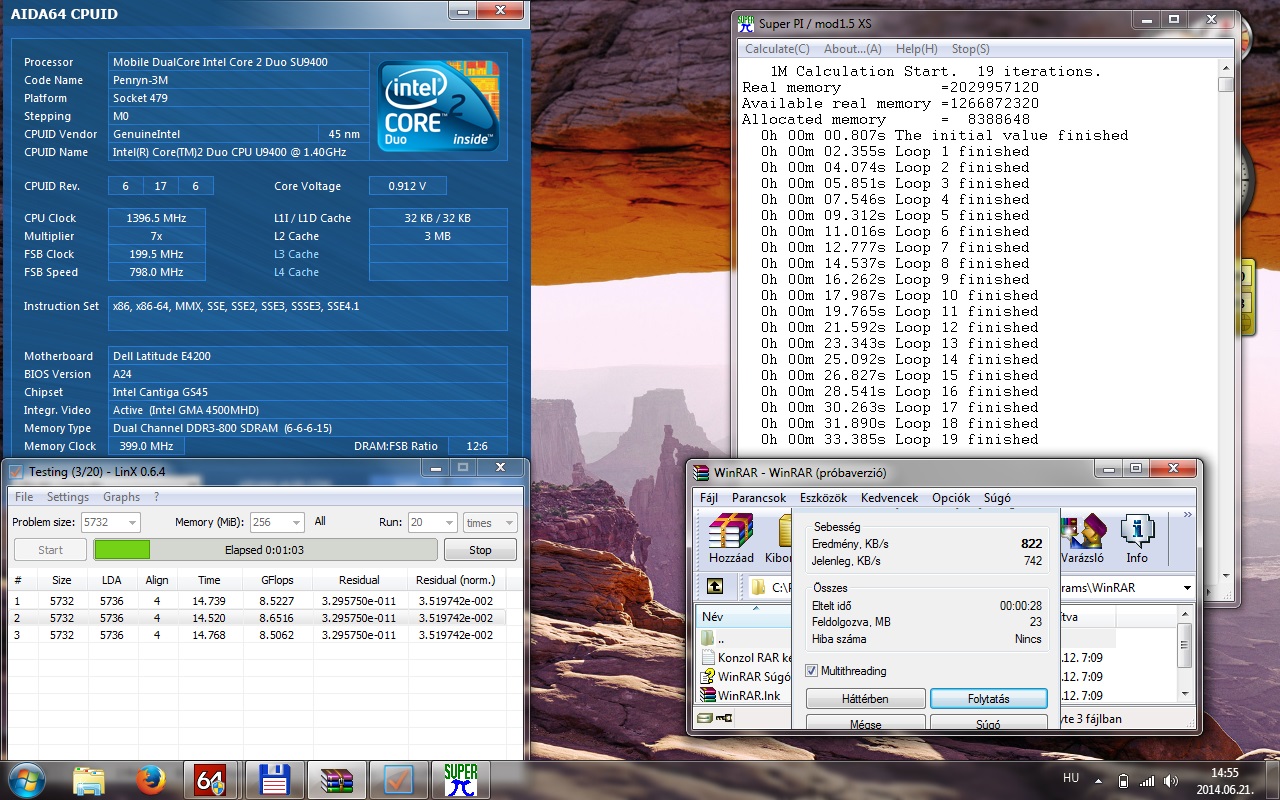1280x800 pixels.
Task: Click the Folytatás button in WinRAR benchmark
Action: [988, 699]
